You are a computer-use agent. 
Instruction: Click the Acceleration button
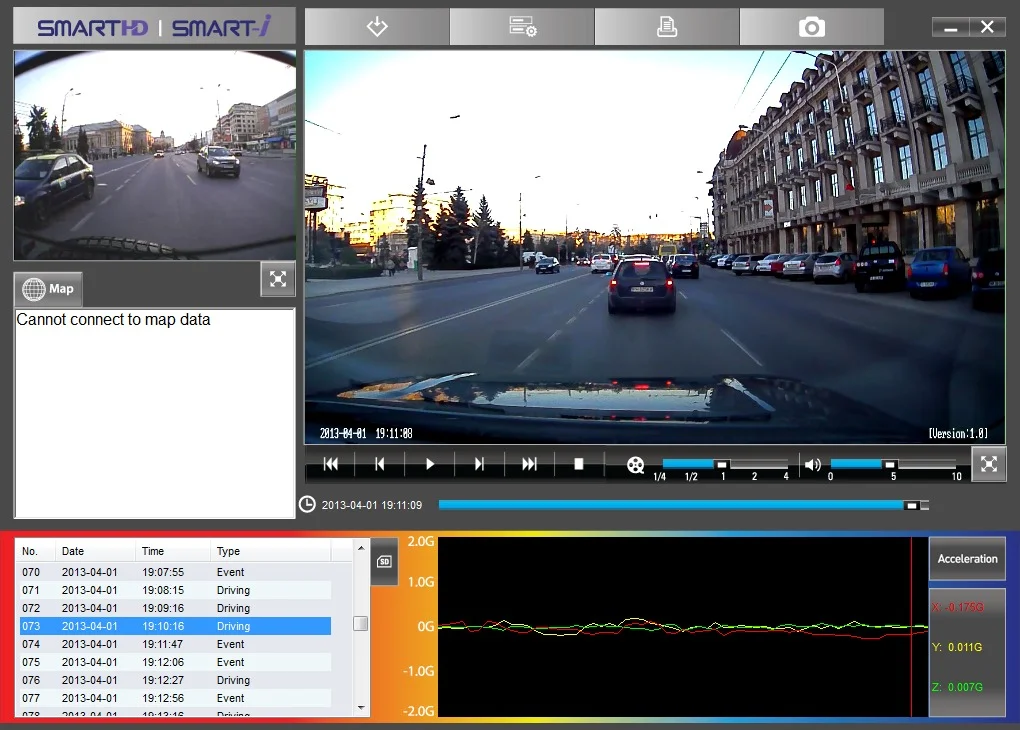[967, 559]
